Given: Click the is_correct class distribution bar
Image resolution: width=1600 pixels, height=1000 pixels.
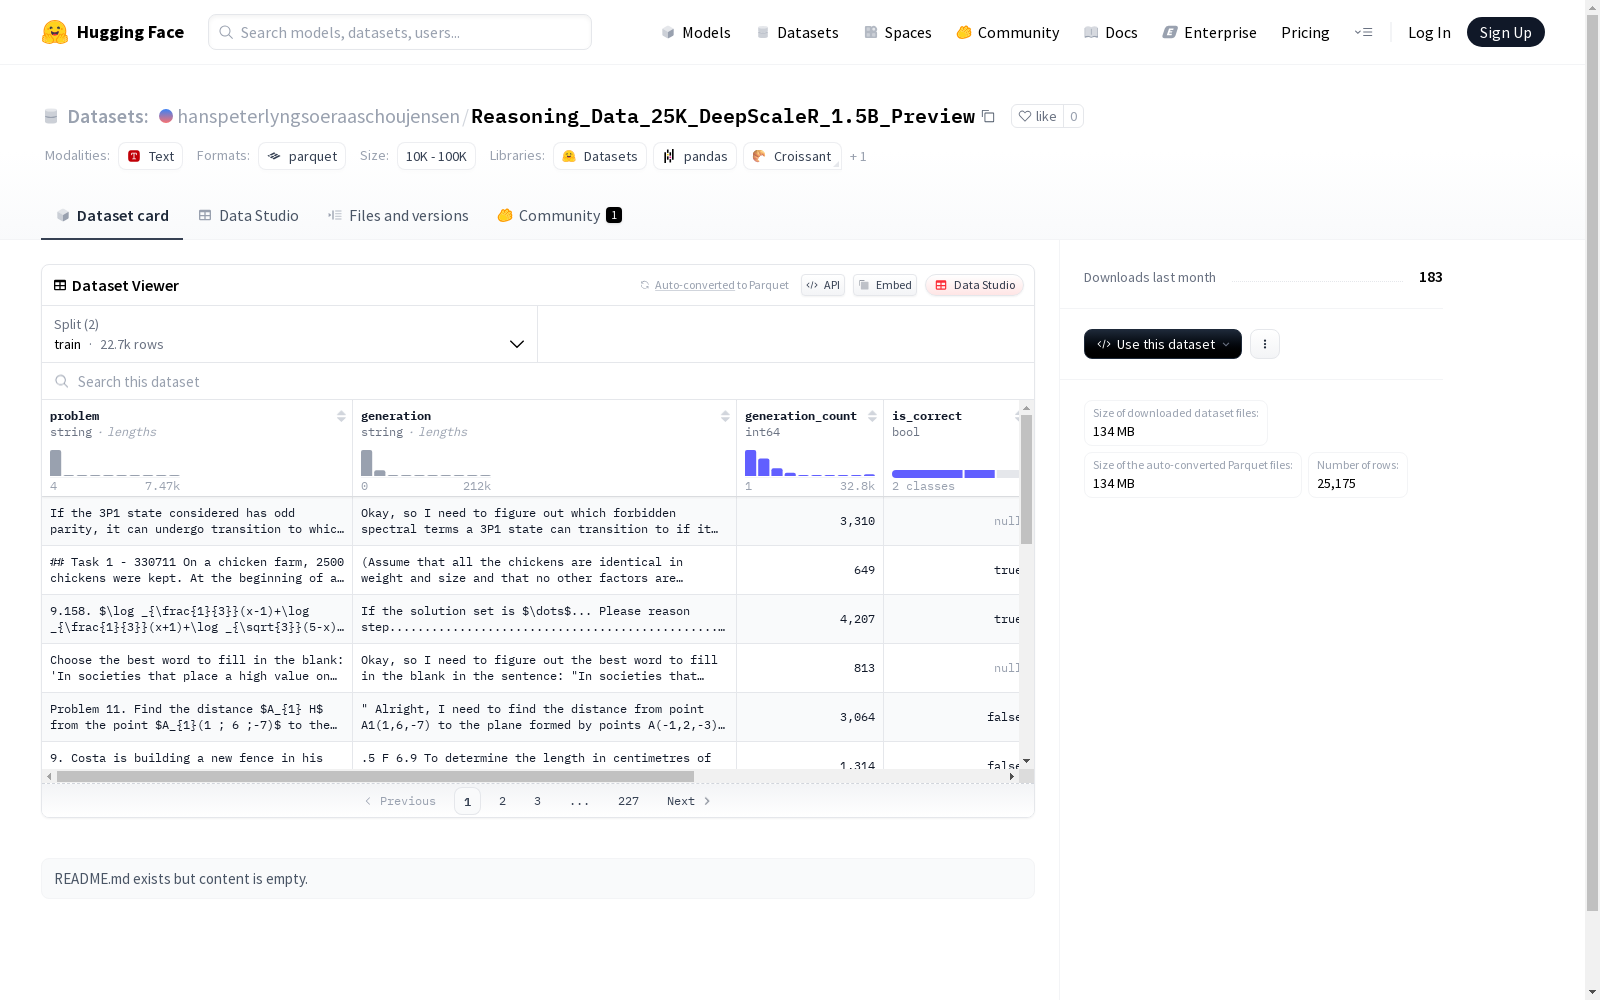Looking at the screenshot, I should 955,474.
